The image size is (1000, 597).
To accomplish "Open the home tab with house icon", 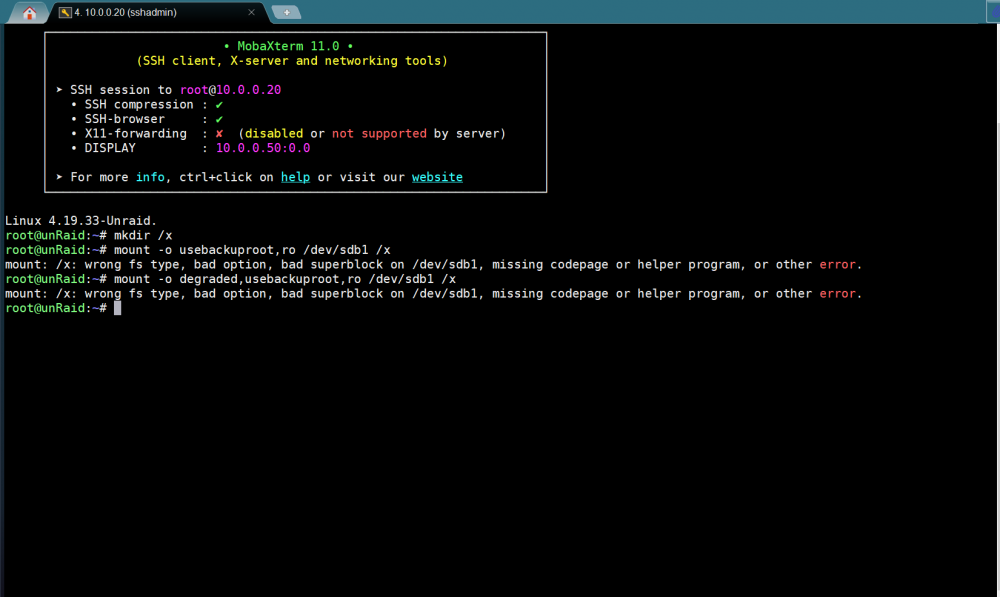I will click(29, 13).
